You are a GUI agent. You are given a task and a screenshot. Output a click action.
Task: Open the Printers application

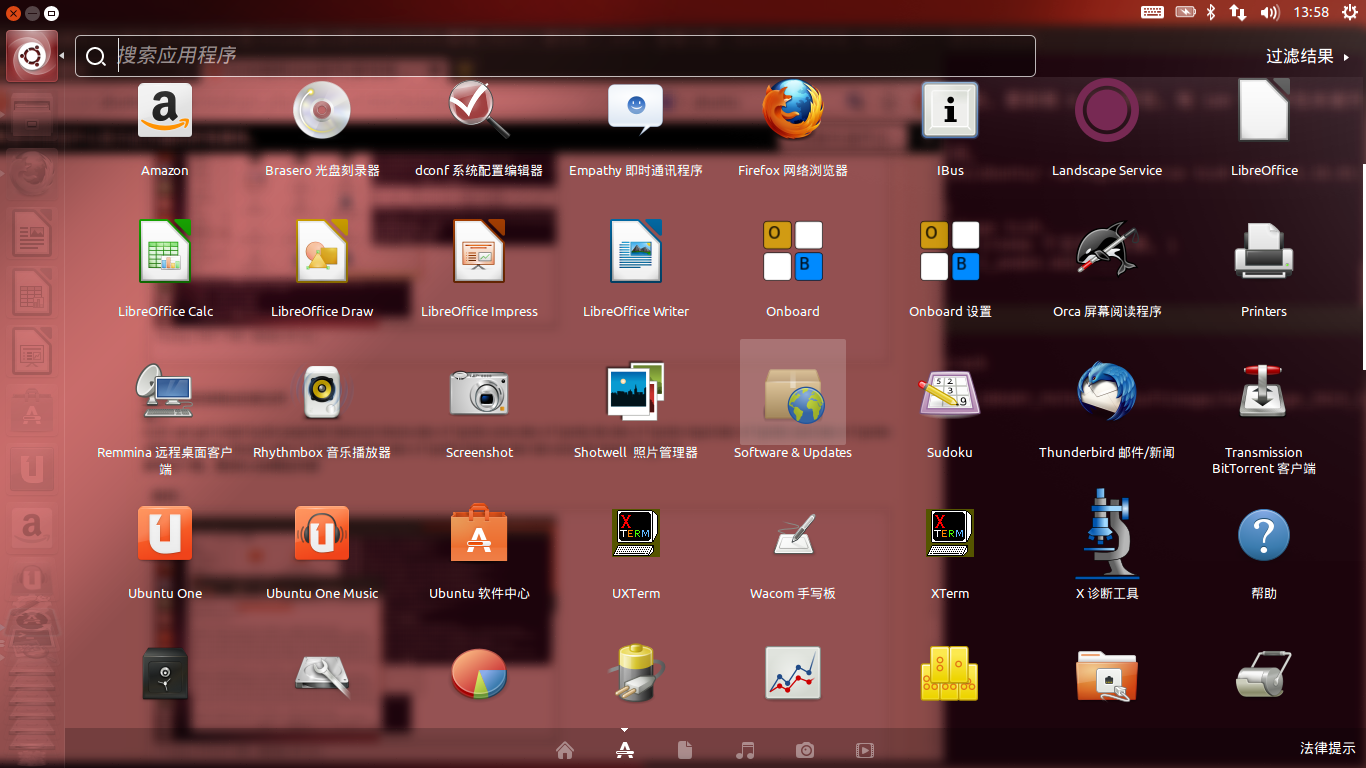(1264, 251)
